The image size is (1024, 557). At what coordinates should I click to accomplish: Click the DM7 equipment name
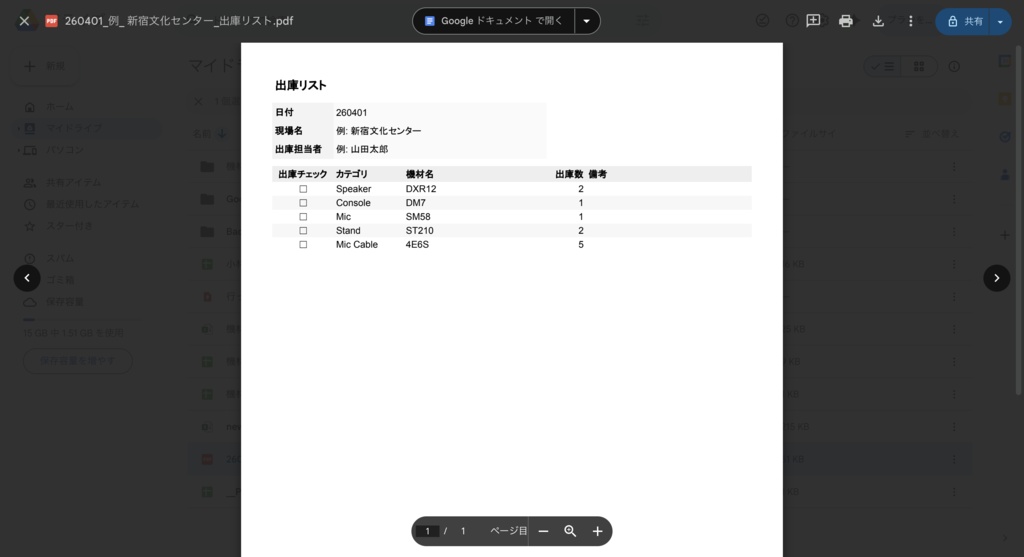(415, 202)
